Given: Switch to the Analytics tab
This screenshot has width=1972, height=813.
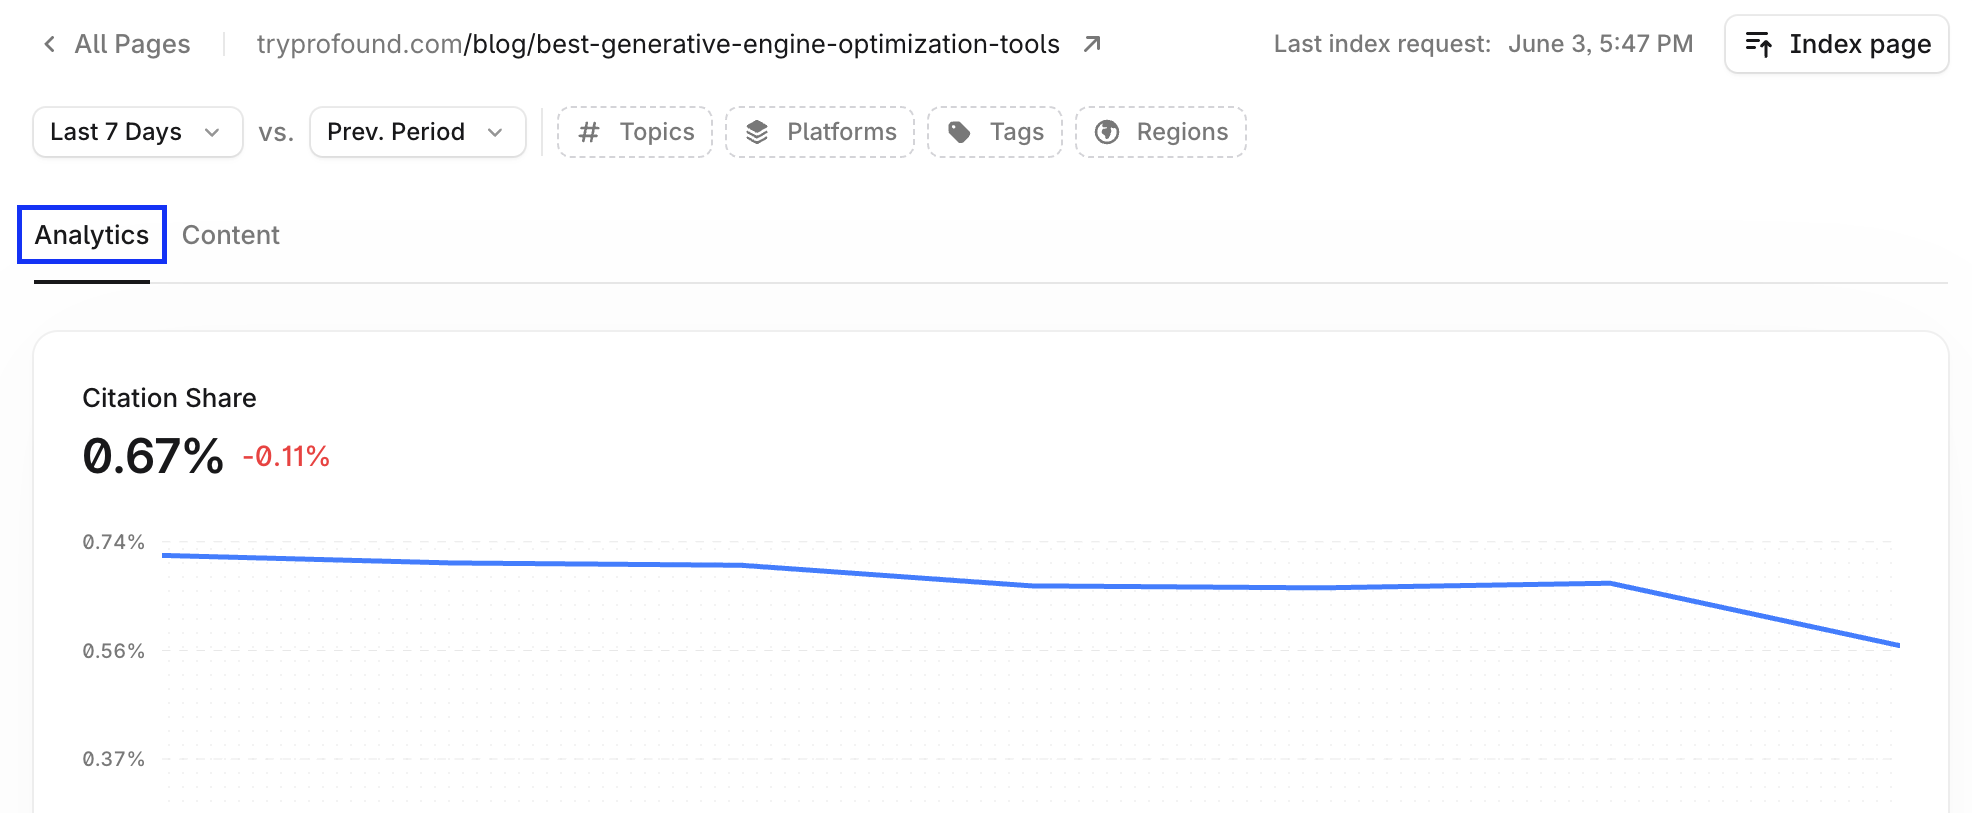Looking at the screenshot, I should (92, 235).
